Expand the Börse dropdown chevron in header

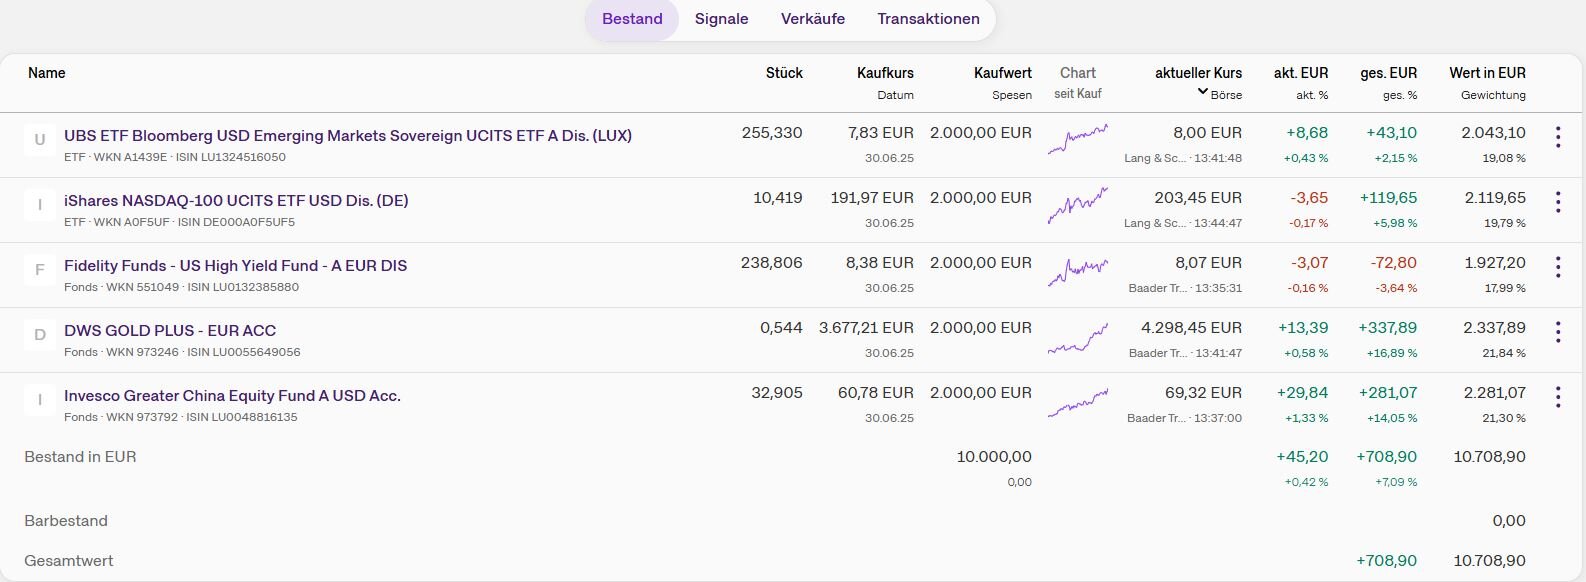1202,93
